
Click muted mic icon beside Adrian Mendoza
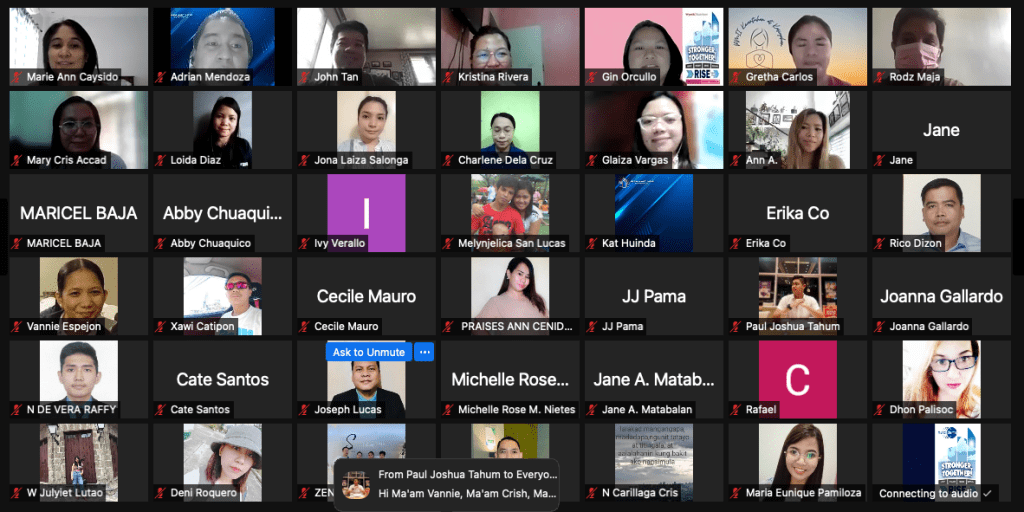160,77
